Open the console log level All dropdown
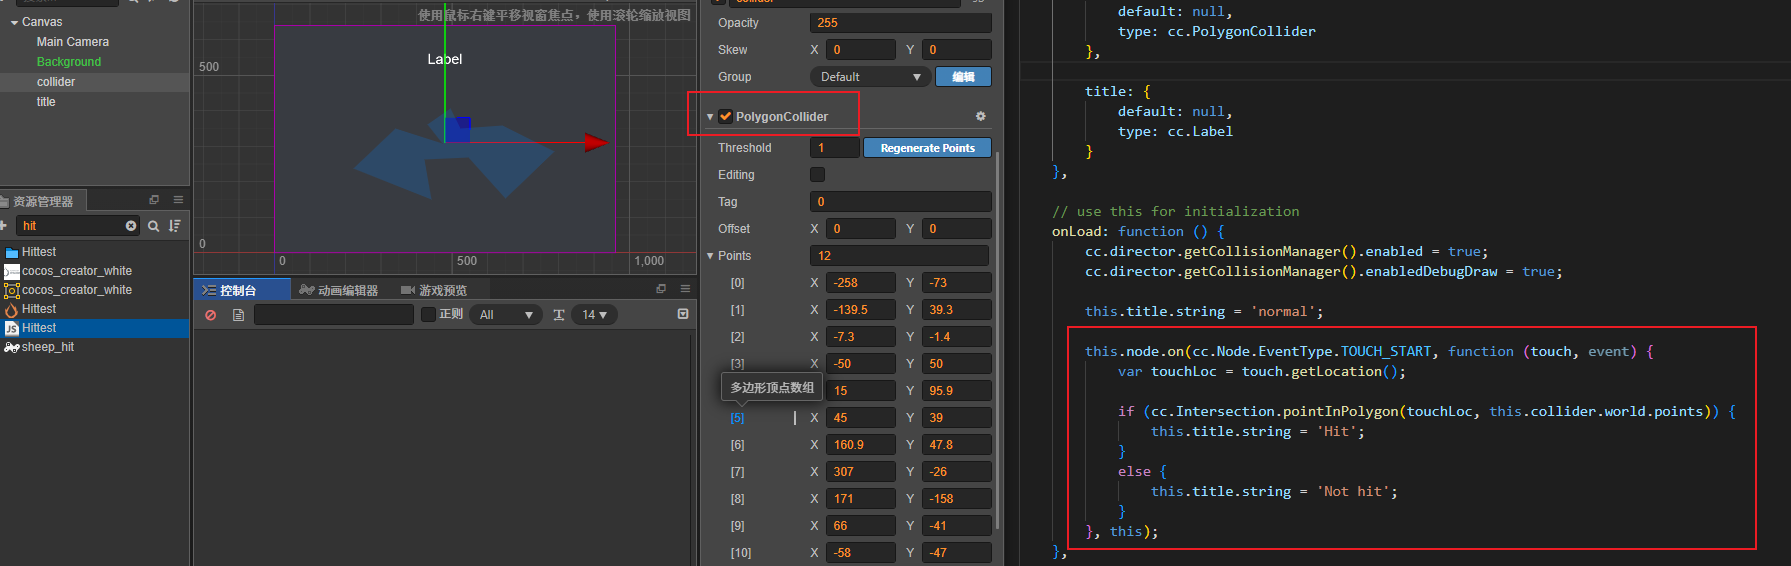The width and height of the screenshot is (1791, 566). point(506,315)
